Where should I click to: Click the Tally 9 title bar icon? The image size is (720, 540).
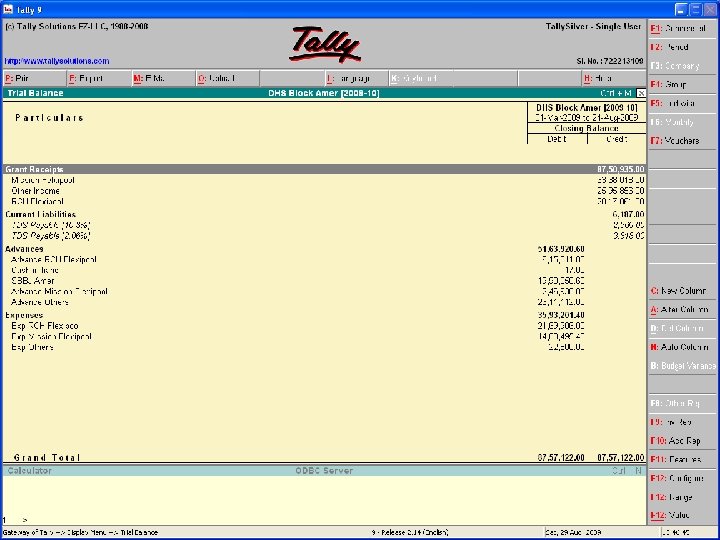(8, 10)
